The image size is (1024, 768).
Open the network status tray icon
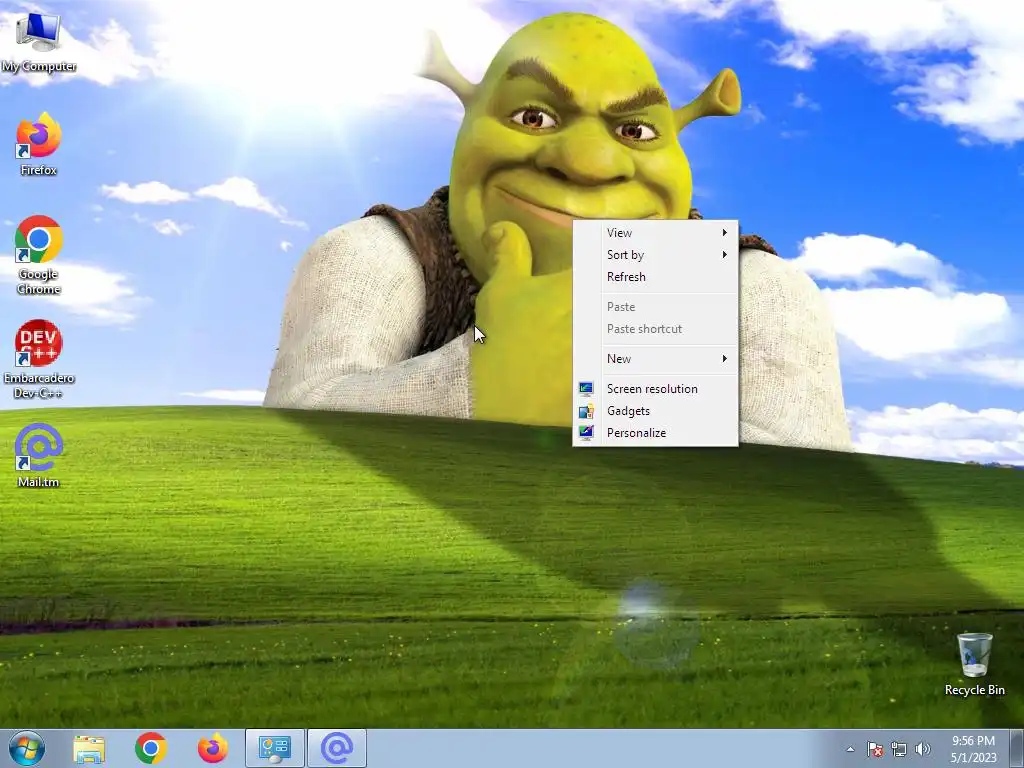(899, 749)
